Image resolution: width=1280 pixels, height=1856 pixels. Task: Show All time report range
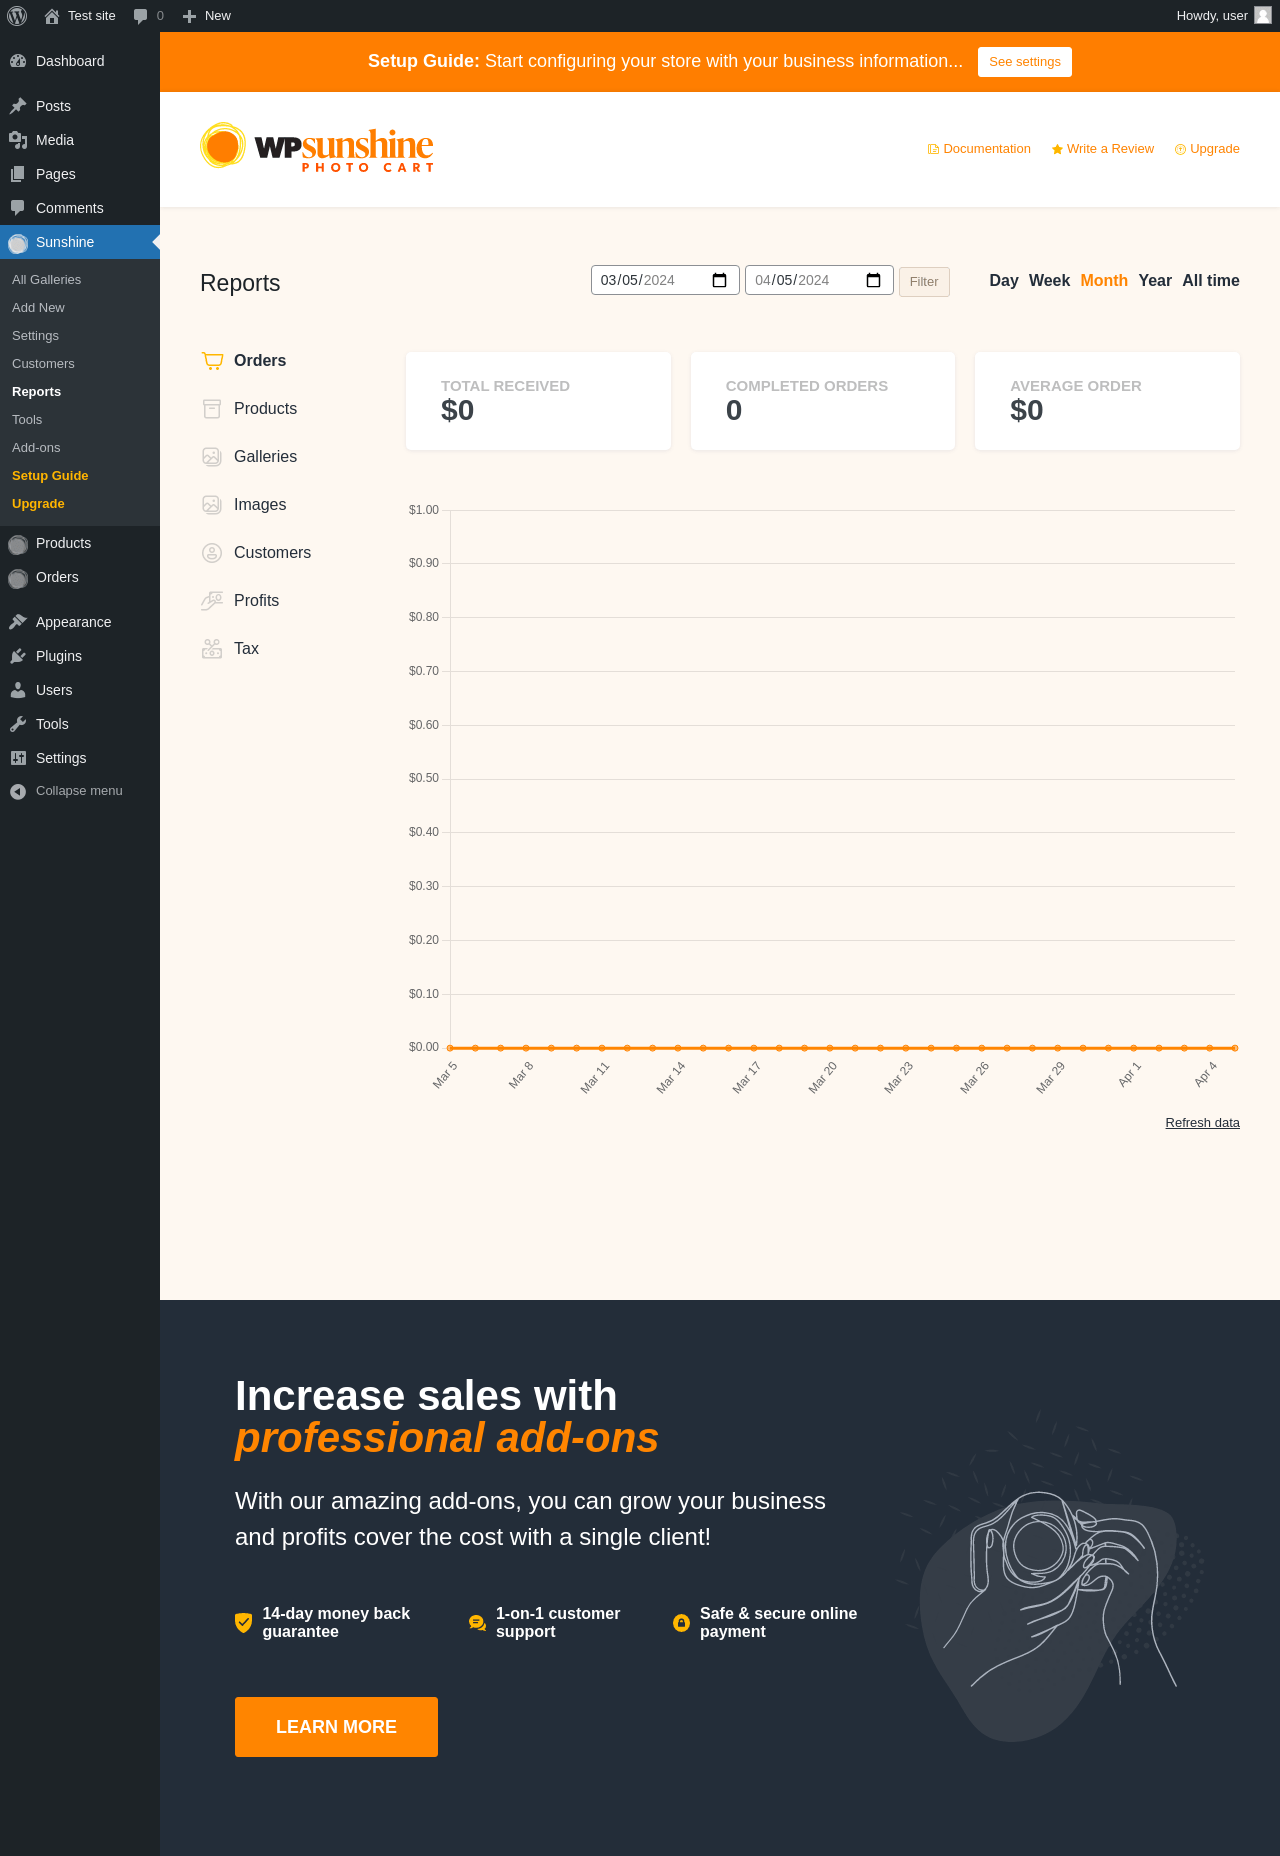[x=1211, y=281]
